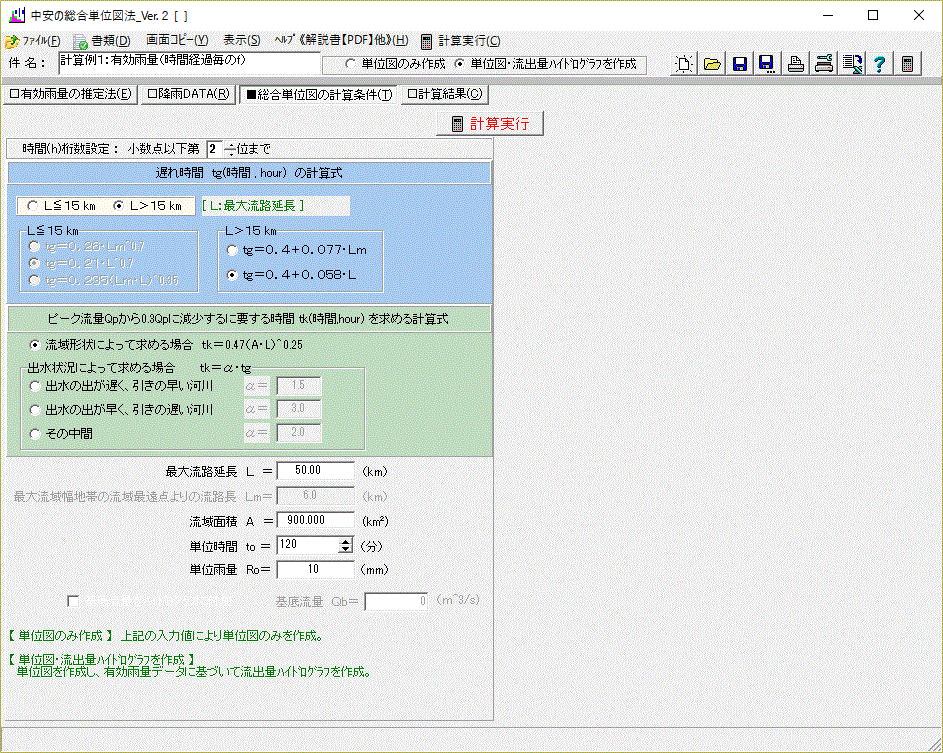Open the 表示 menu
Screen dimensions: 943x753
click(x=239, y=40)
